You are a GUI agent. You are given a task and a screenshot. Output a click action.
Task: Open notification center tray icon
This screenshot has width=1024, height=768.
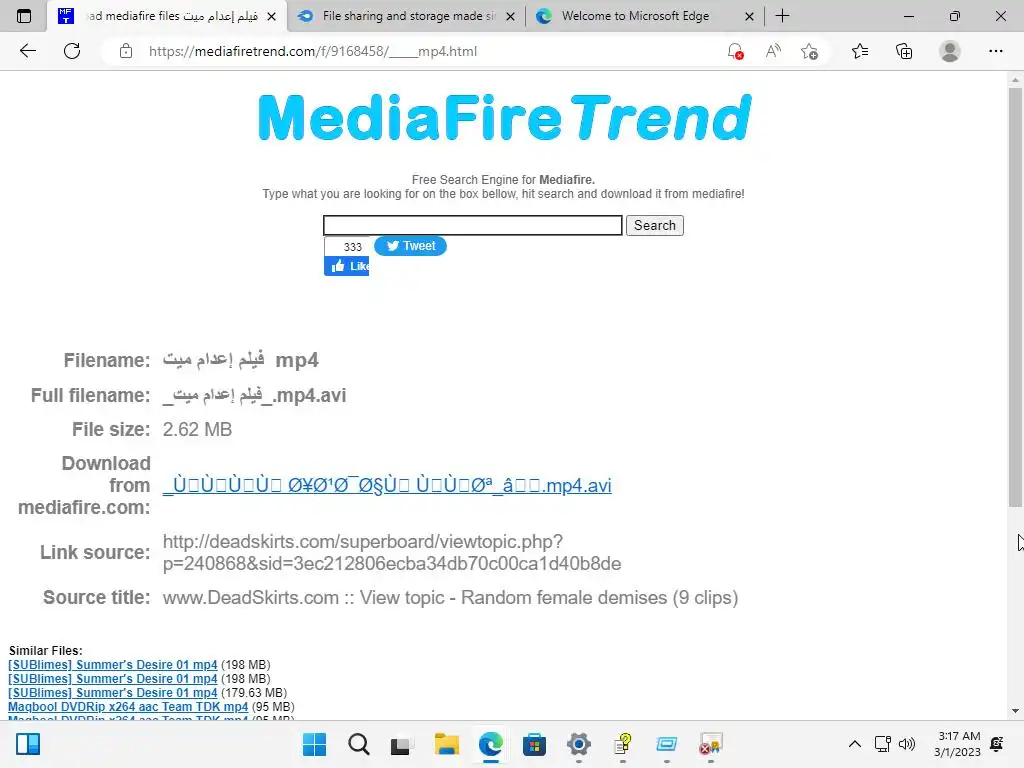[x=997, y=744]
